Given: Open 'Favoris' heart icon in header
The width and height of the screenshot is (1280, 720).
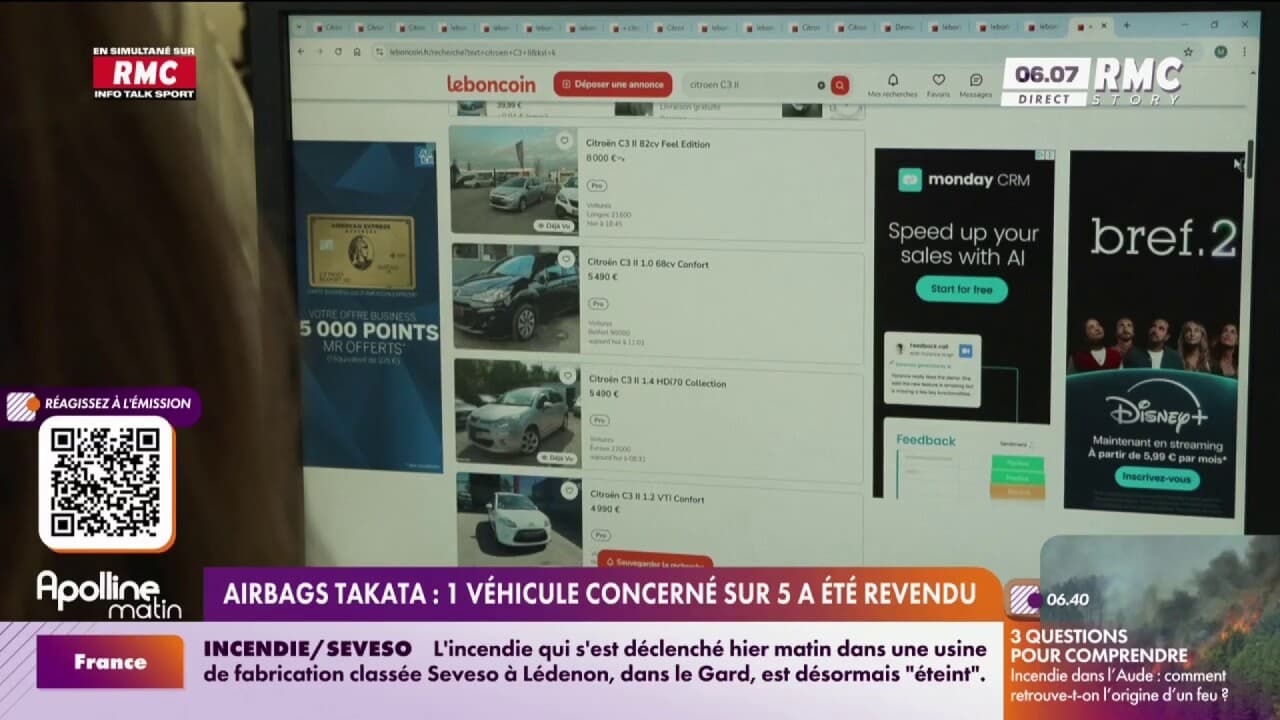Looking at the screenshot, I should (938, 85).
